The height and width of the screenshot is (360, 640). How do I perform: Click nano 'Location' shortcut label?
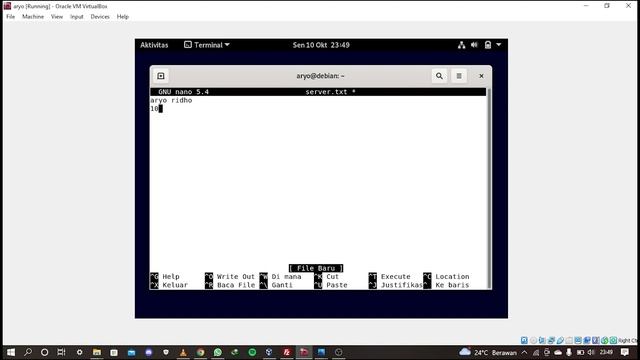click(x=452, y=277)
